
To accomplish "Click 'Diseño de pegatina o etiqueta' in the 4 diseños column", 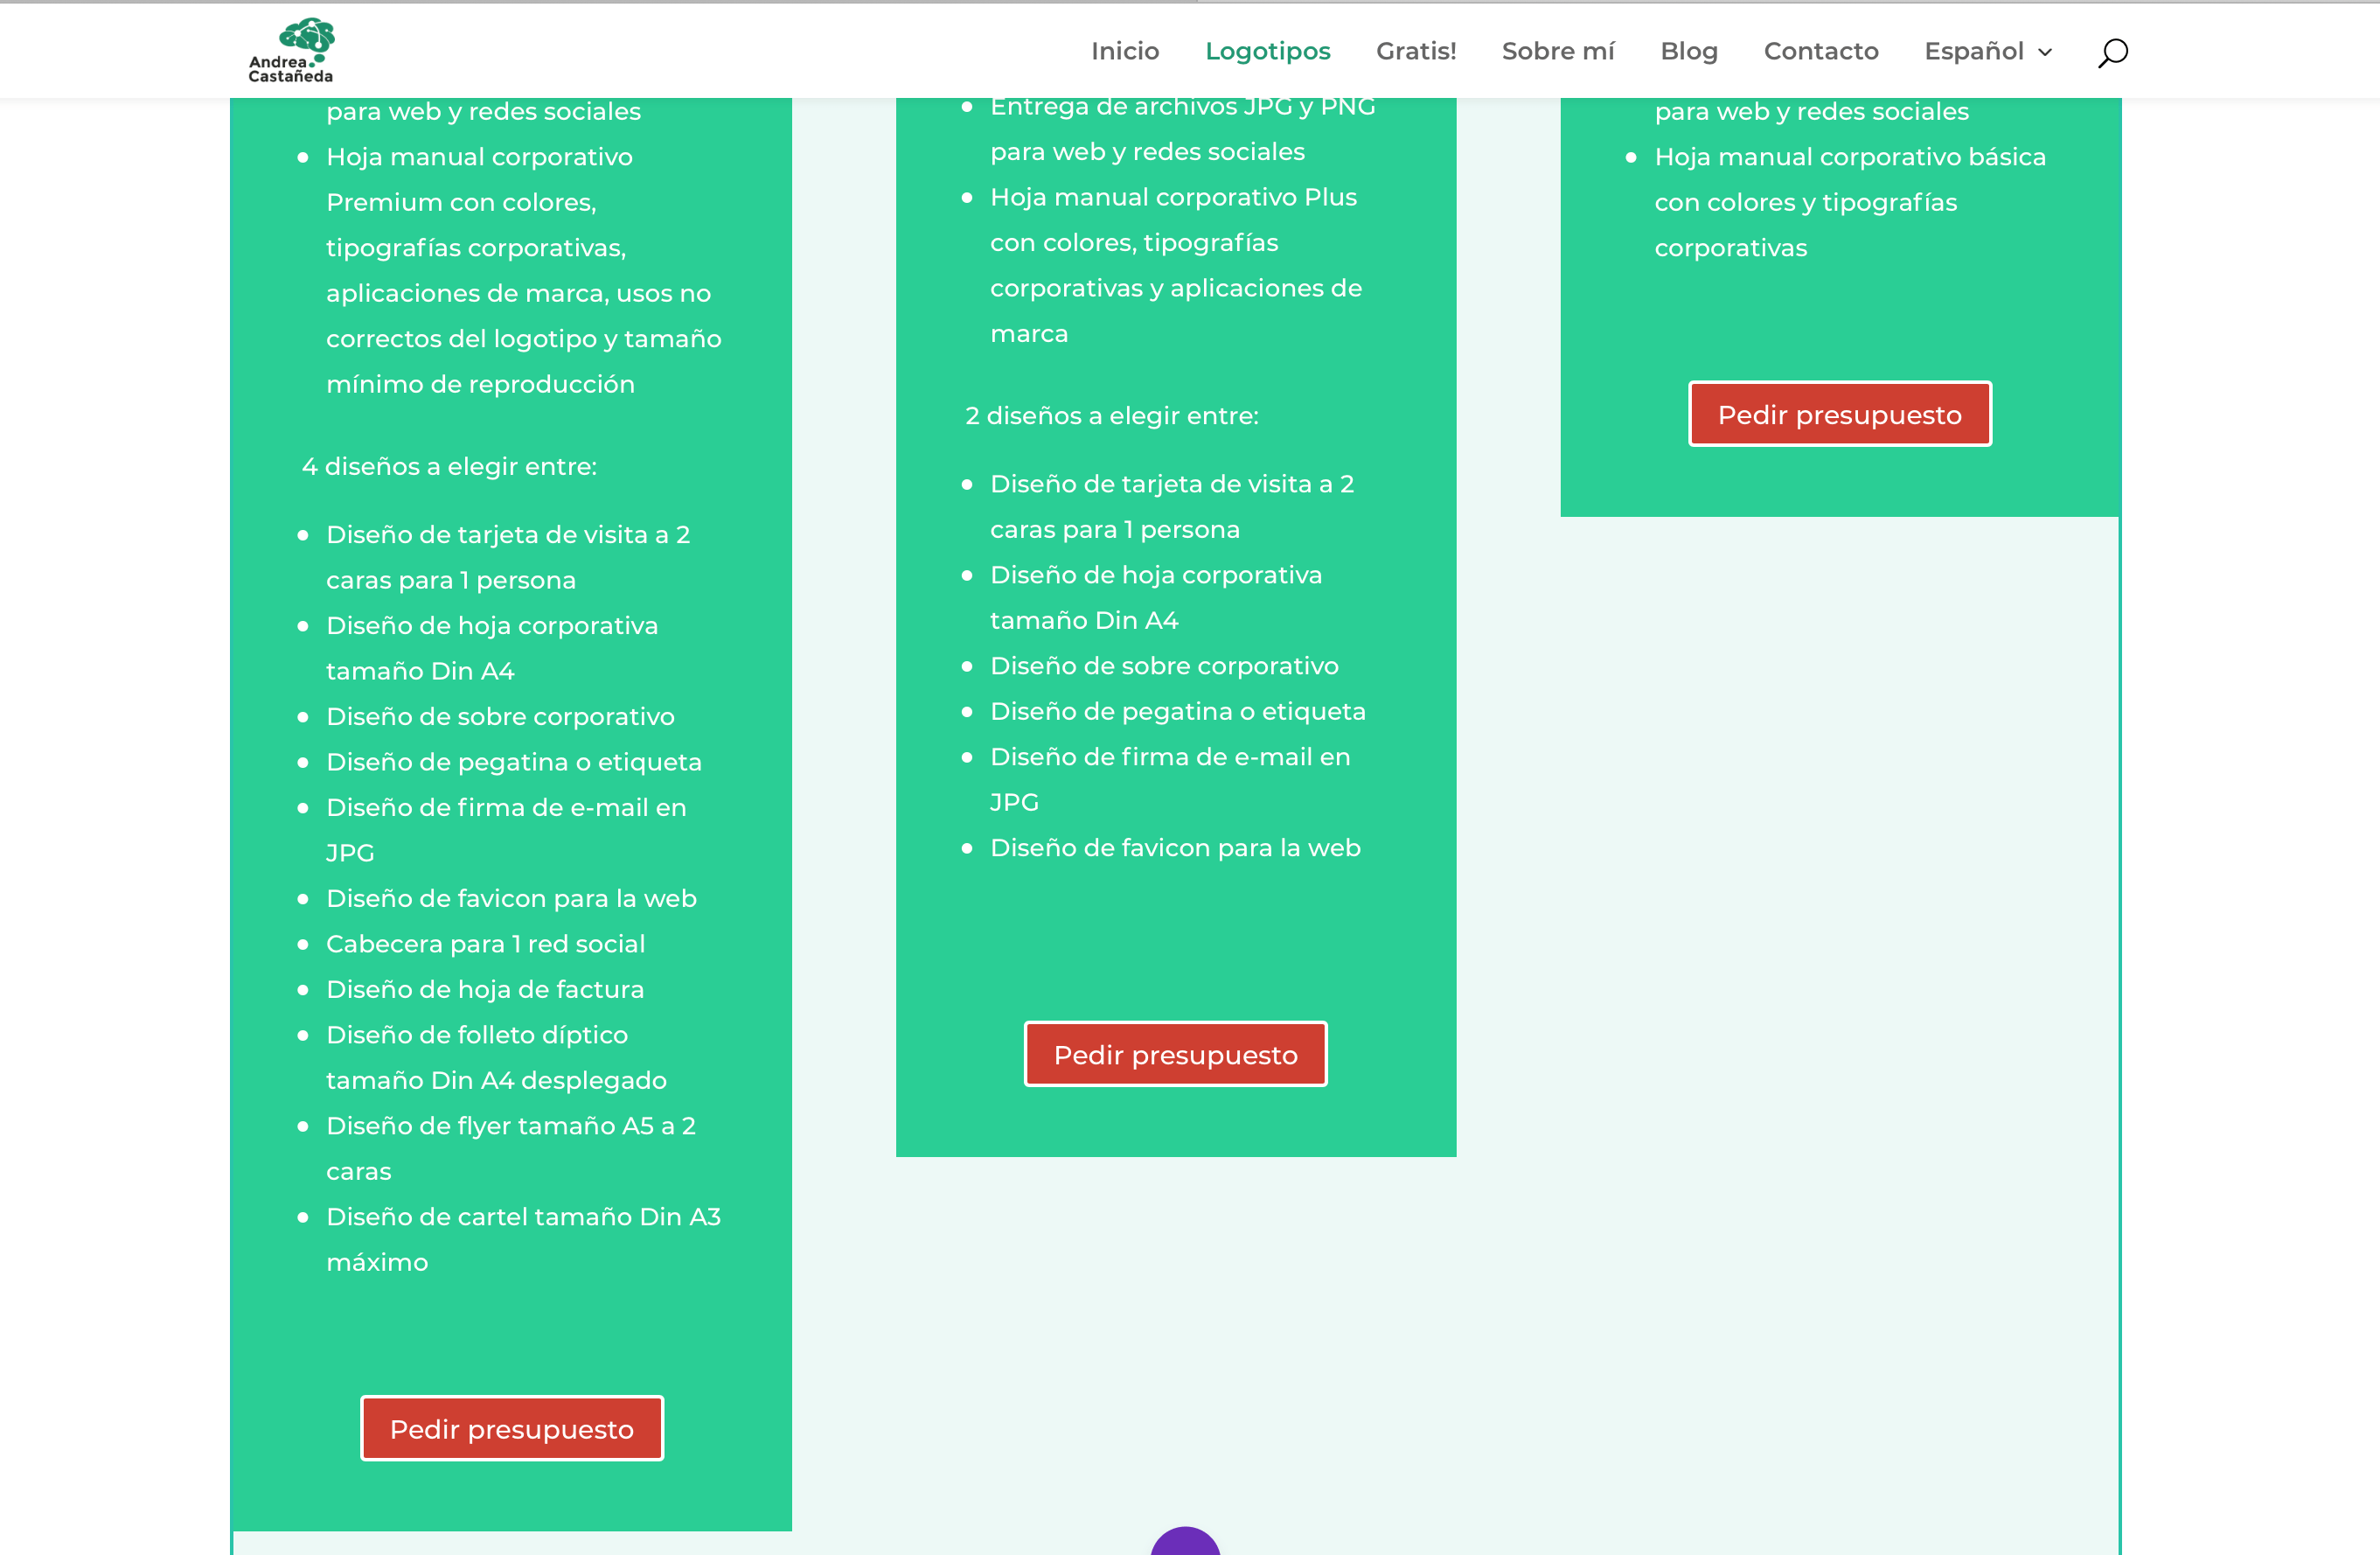I will 514,761.
